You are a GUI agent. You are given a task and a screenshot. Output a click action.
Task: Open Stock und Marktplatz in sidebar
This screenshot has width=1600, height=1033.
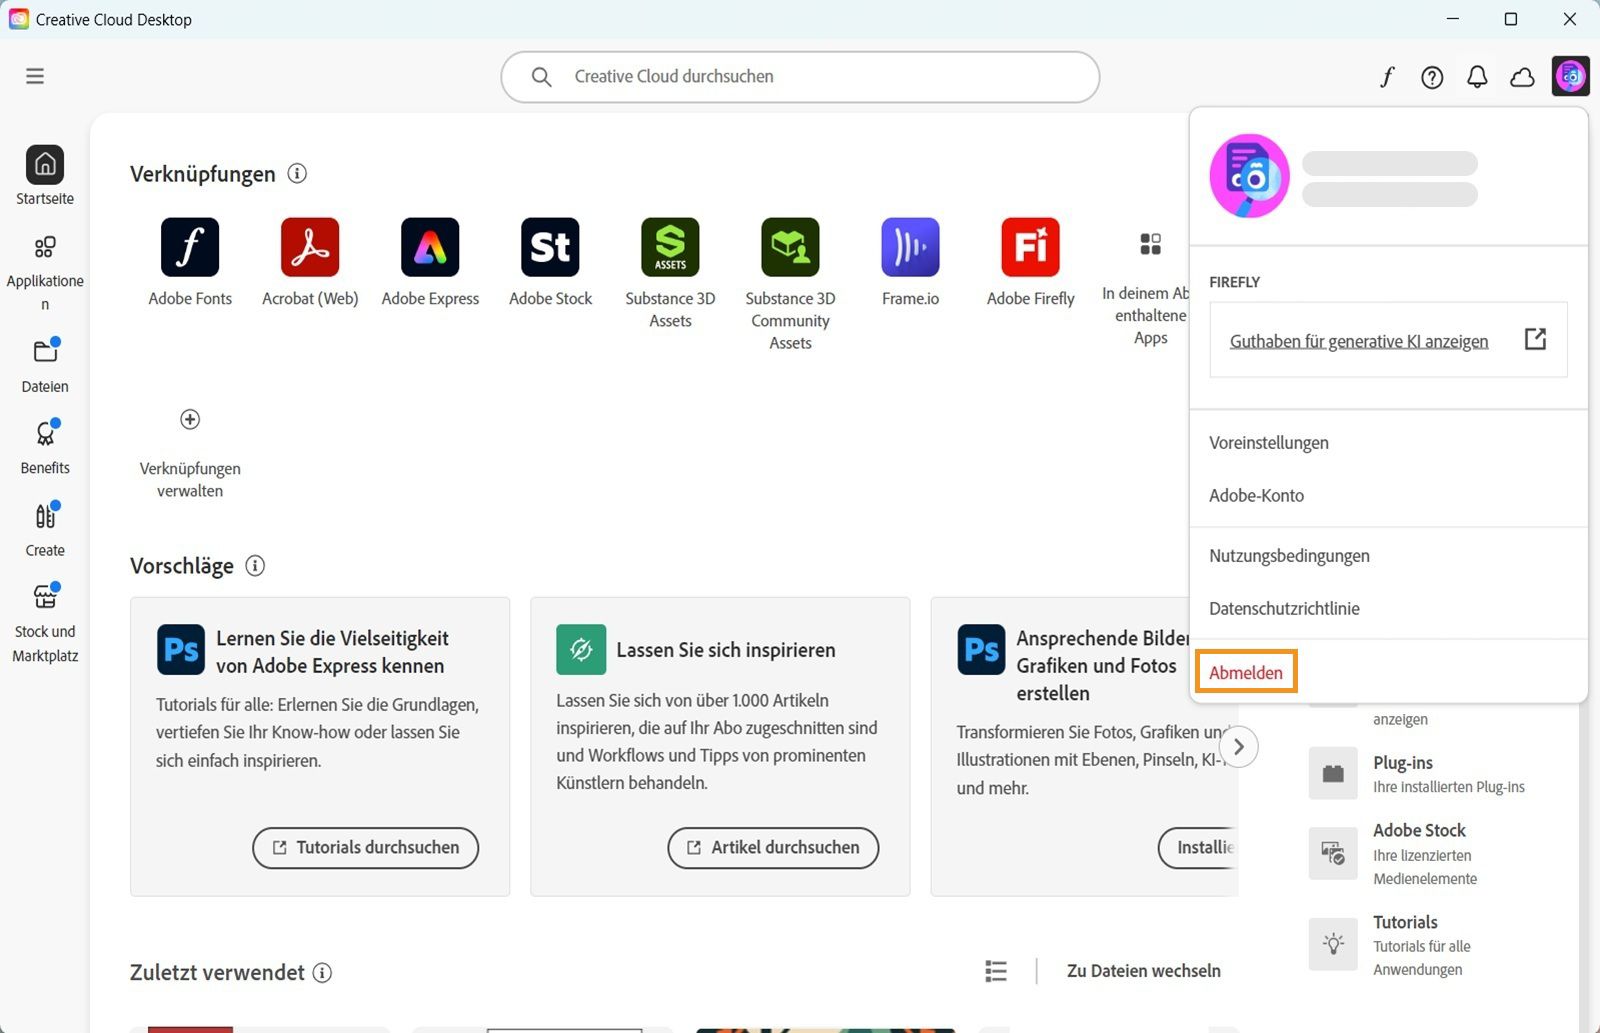point(45,622)
